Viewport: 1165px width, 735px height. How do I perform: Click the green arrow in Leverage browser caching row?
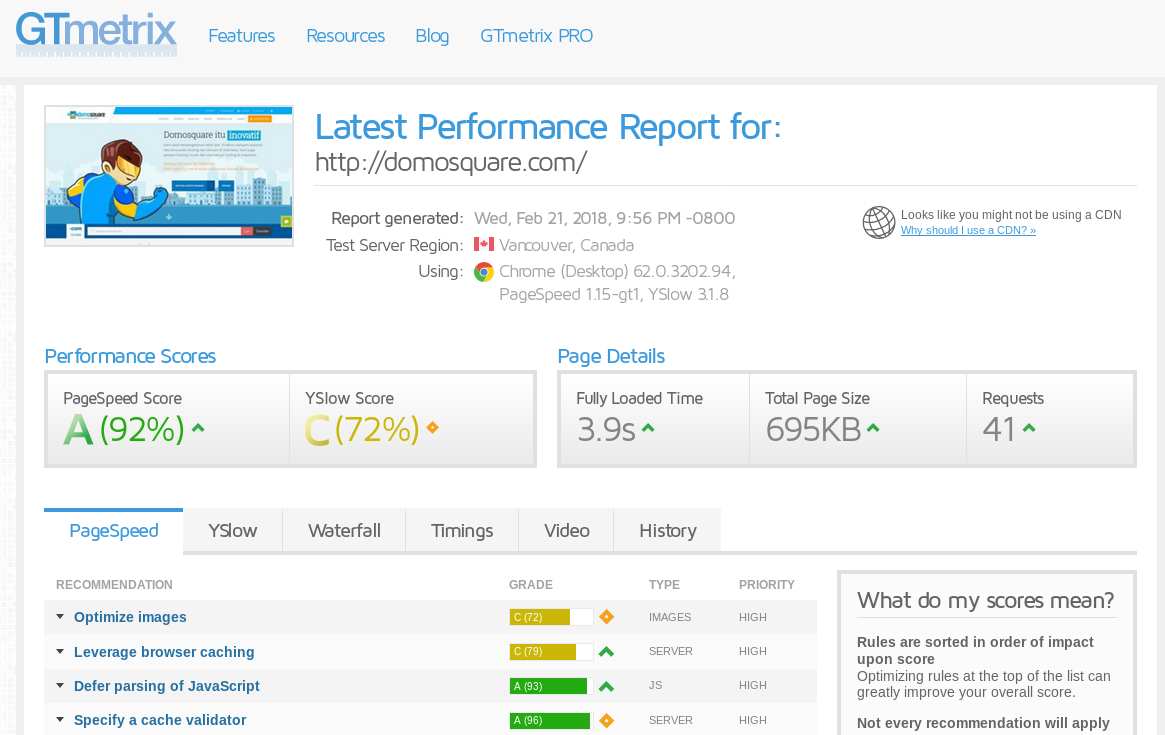(606, 652)
